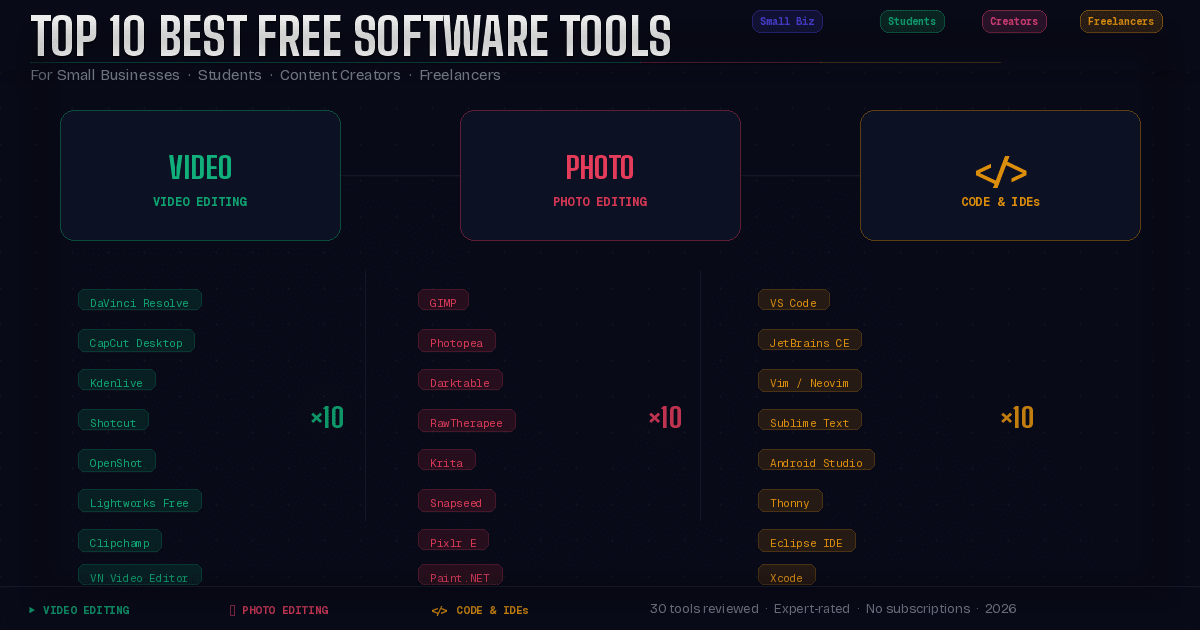Click the ×10 counter in the PHOTO column

click(x=665, y=417)
